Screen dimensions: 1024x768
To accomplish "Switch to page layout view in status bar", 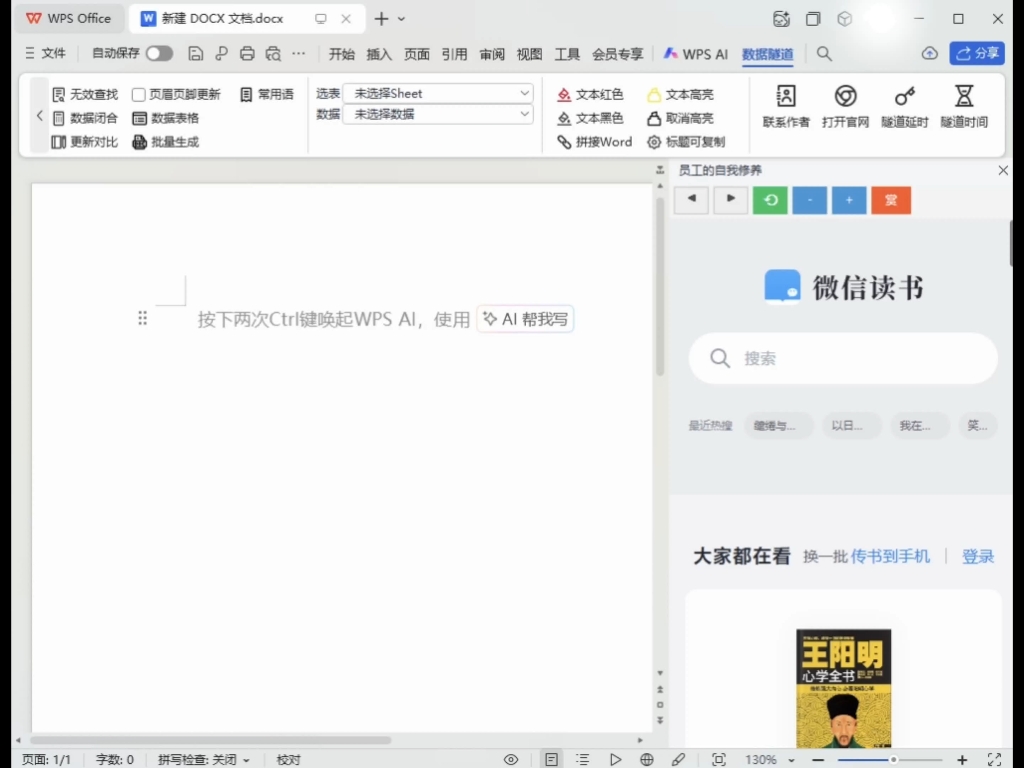I will [x=551, y=759].
